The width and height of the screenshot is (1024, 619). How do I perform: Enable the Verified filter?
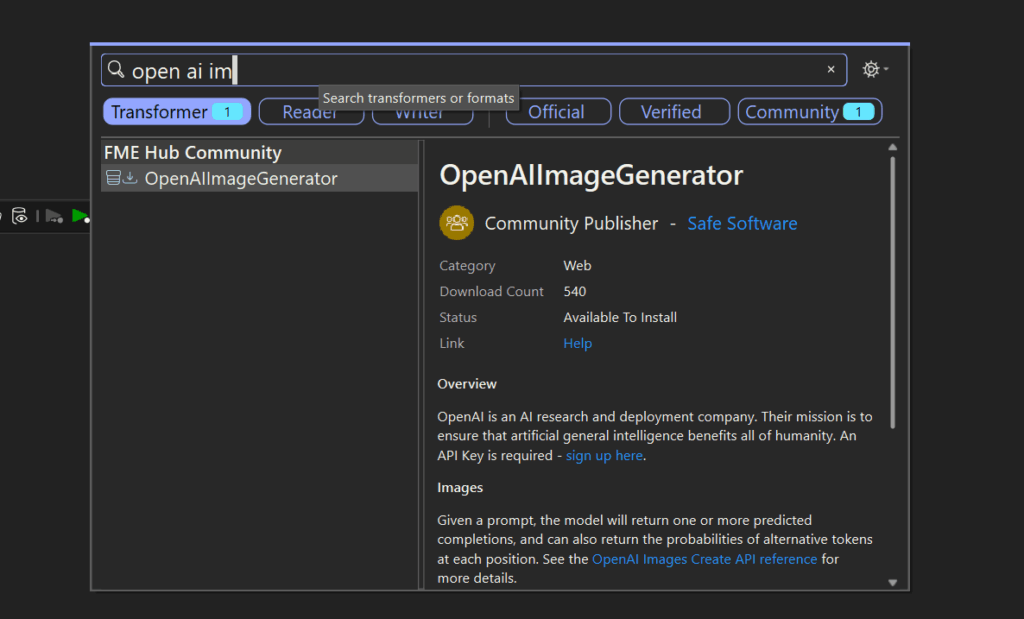[671, 112]
